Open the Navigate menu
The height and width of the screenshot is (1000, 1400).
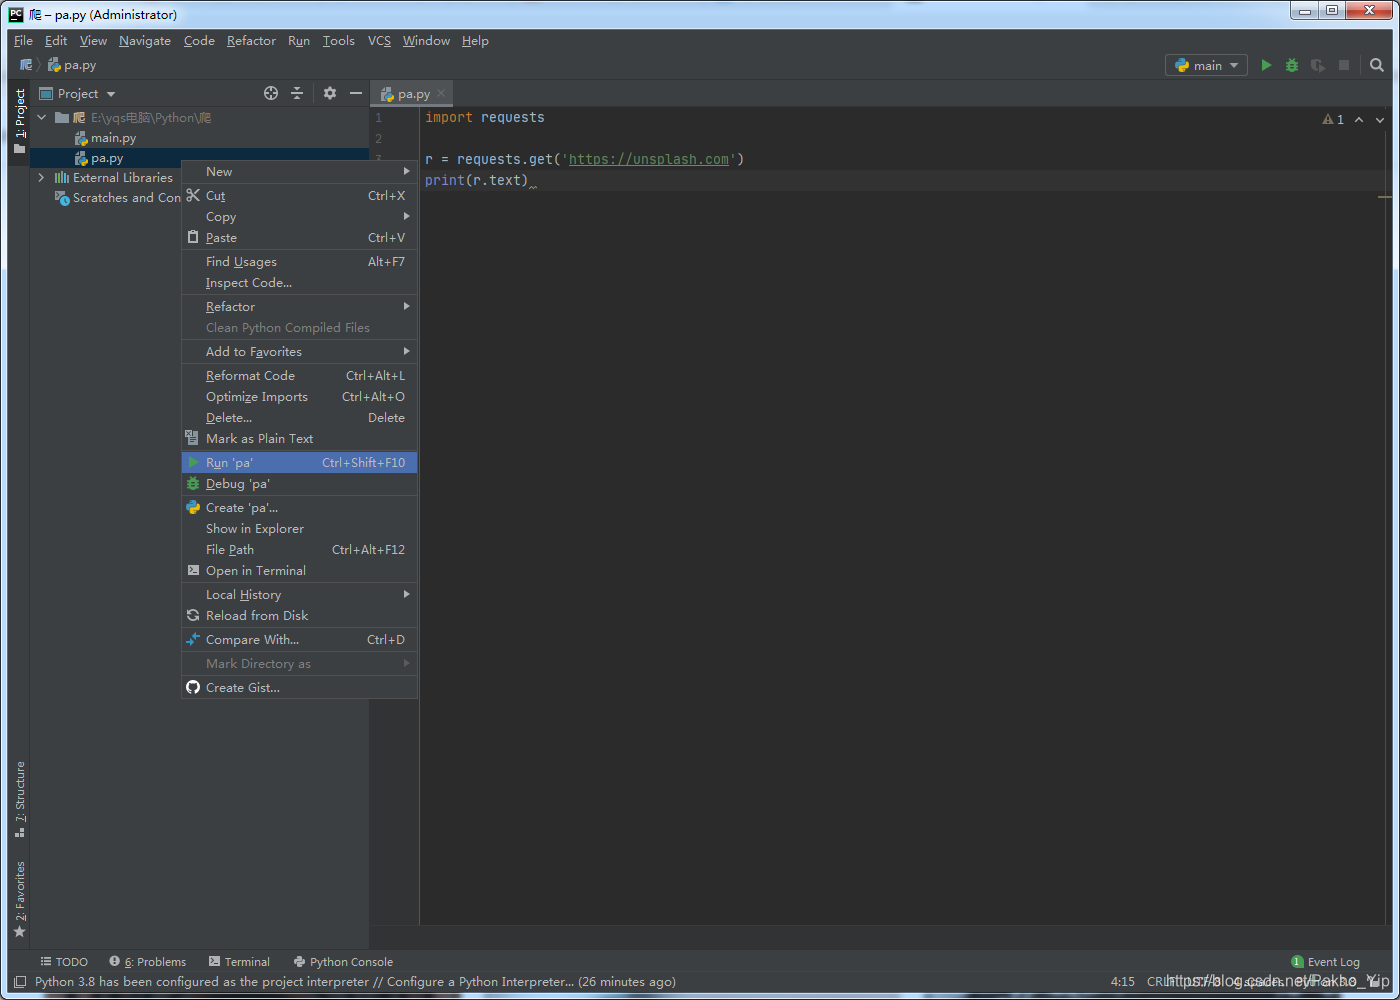tap(145, 41)
